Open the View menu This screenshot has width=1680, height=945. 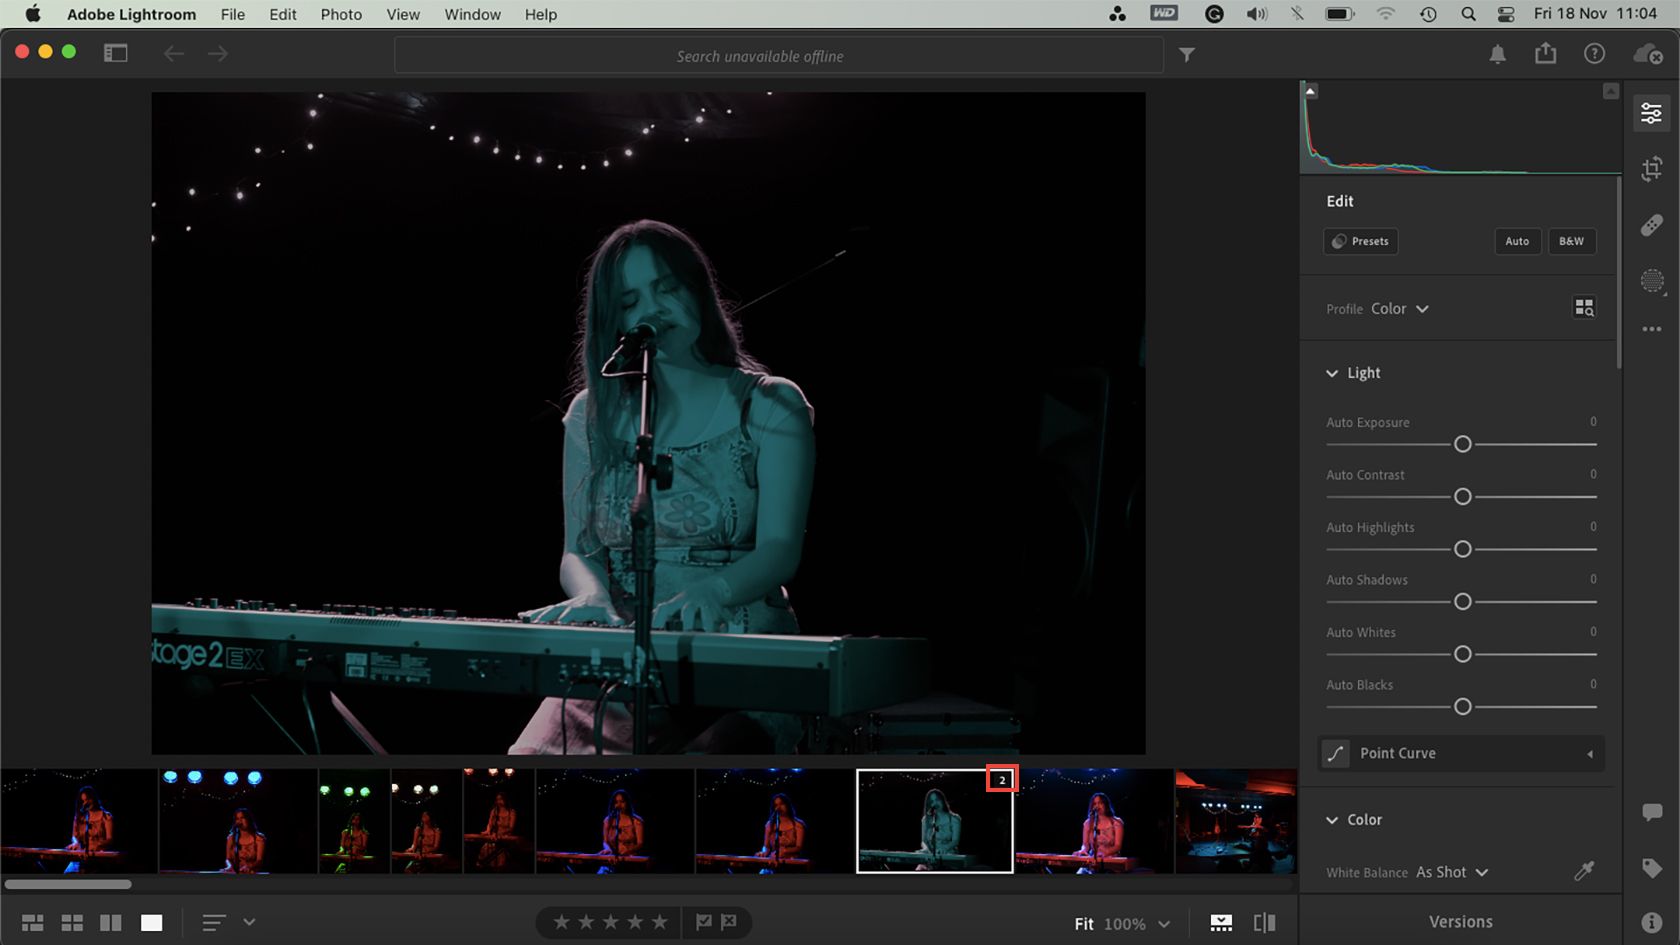tap(403, 14)
